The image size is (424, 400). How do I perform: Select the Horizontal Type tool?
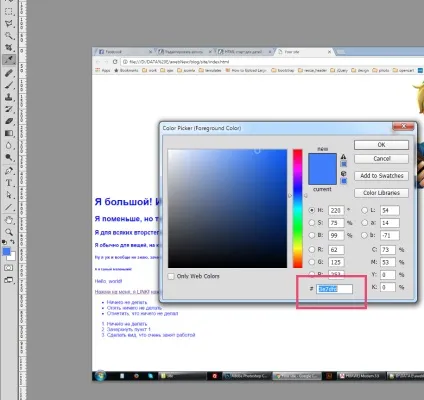[x=9, y=183]
